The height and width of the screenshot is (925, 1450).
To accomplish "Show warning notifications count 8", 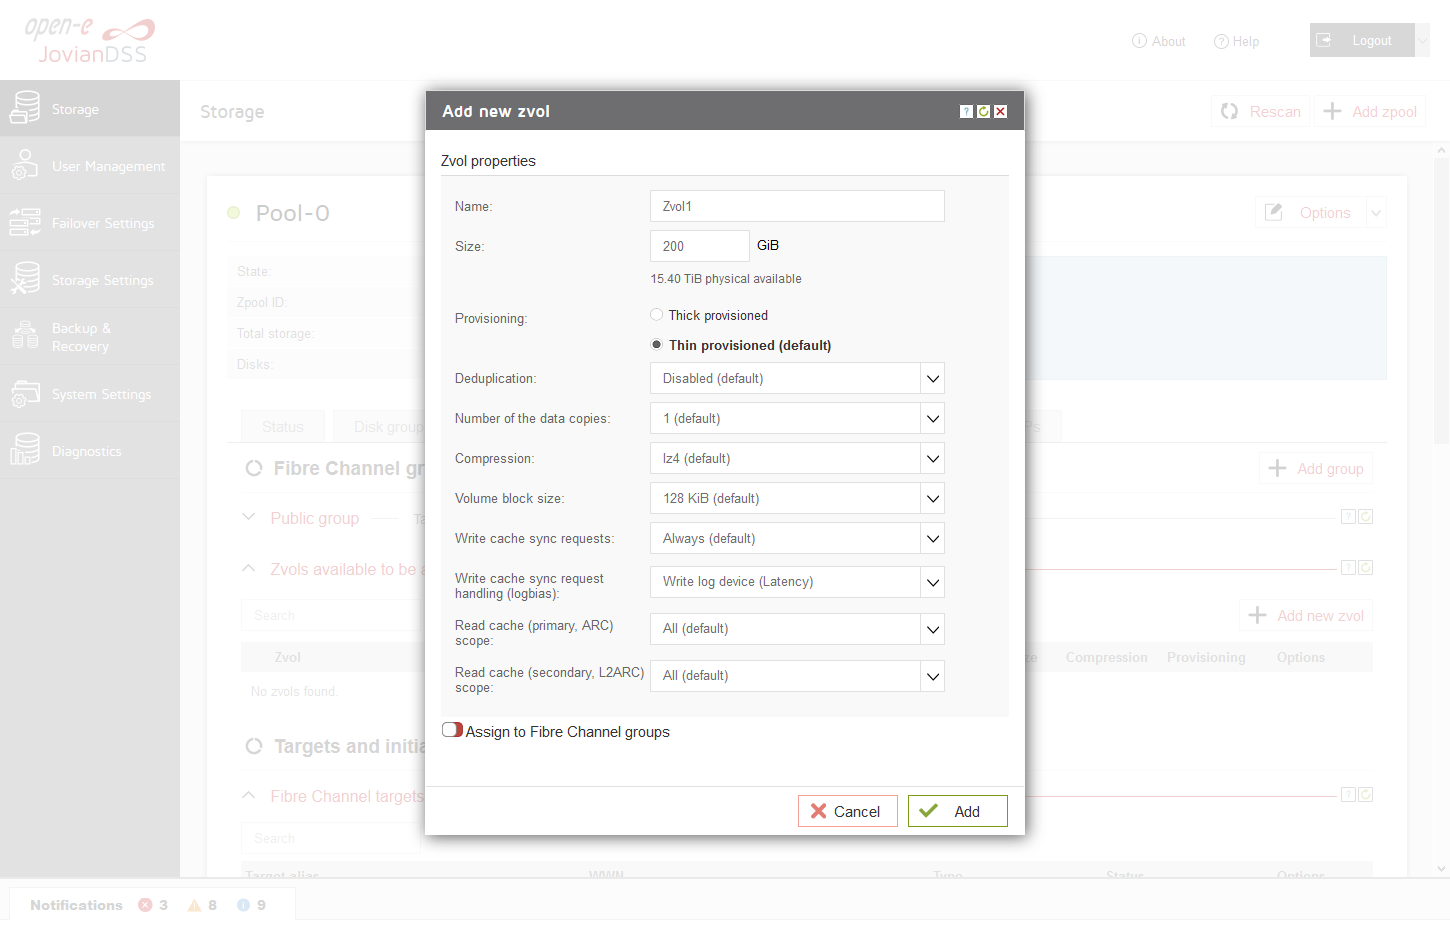I will pos(202,905).
